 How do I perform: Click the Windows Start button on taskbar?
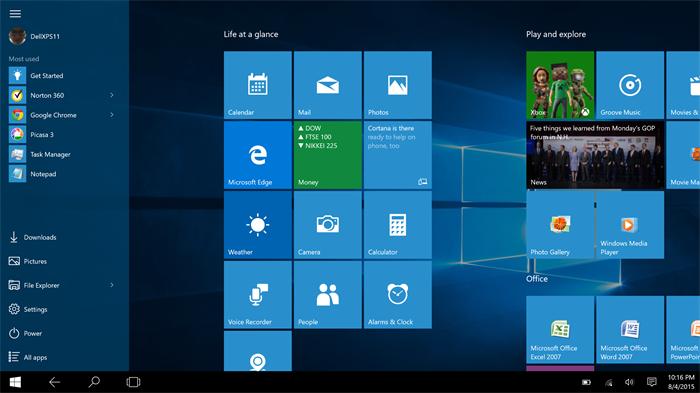click(x=15, y=382)
